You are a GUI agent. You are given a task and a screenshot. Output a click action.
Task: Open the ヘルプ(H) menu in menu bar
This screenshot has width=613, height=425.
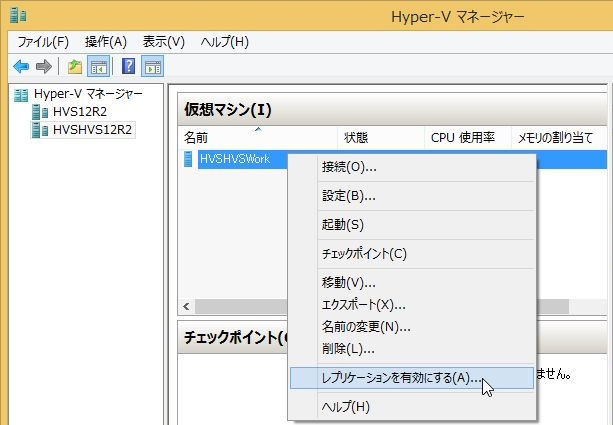[x=224, y=41]
